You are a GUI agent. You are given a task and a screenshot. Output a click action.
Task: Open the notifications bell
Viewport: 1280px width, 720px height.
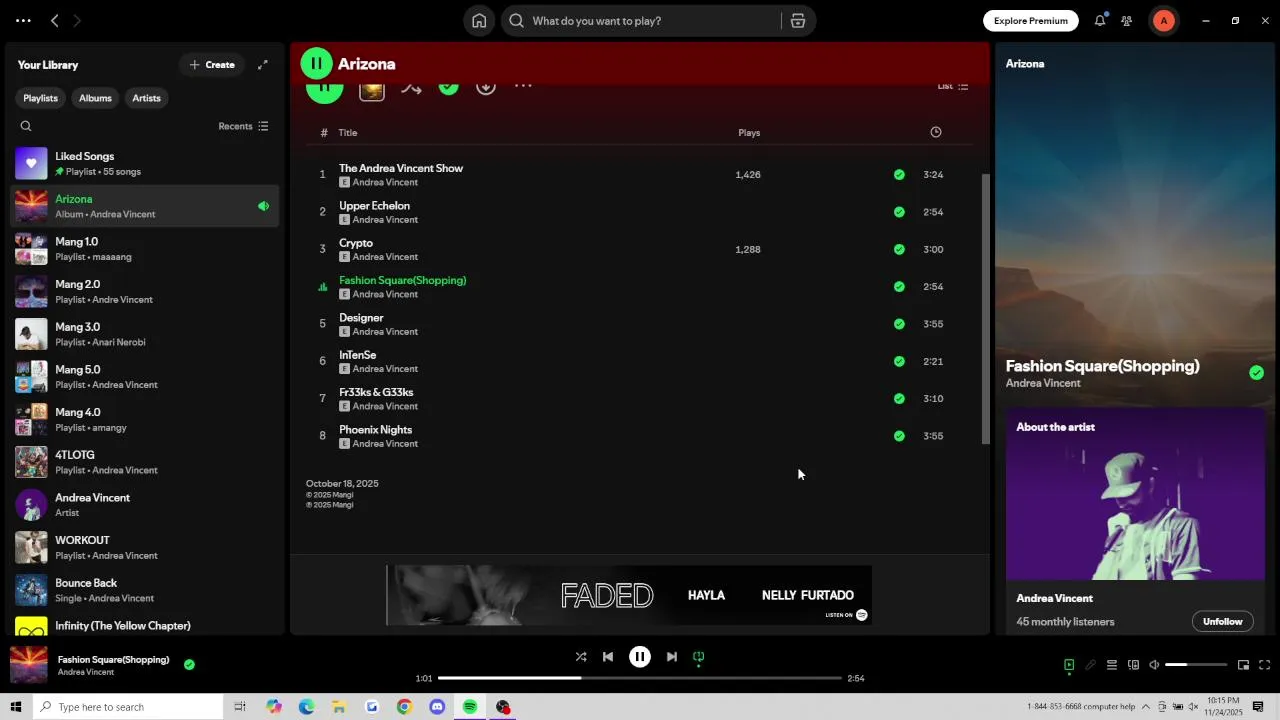pos(1100,21)
